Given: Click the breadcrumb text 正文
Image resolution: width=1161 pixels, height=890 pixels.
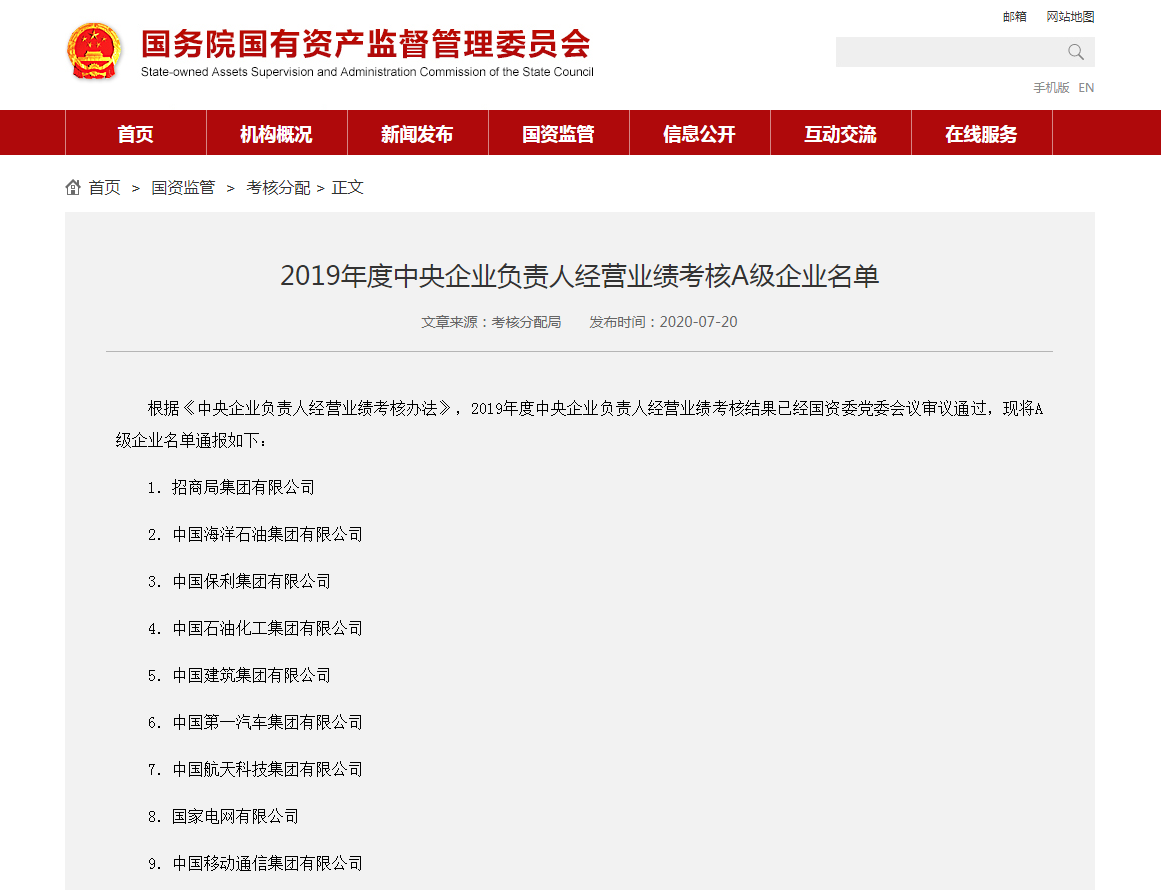Looking at the screenshot, I should click(x=347, y=187).
